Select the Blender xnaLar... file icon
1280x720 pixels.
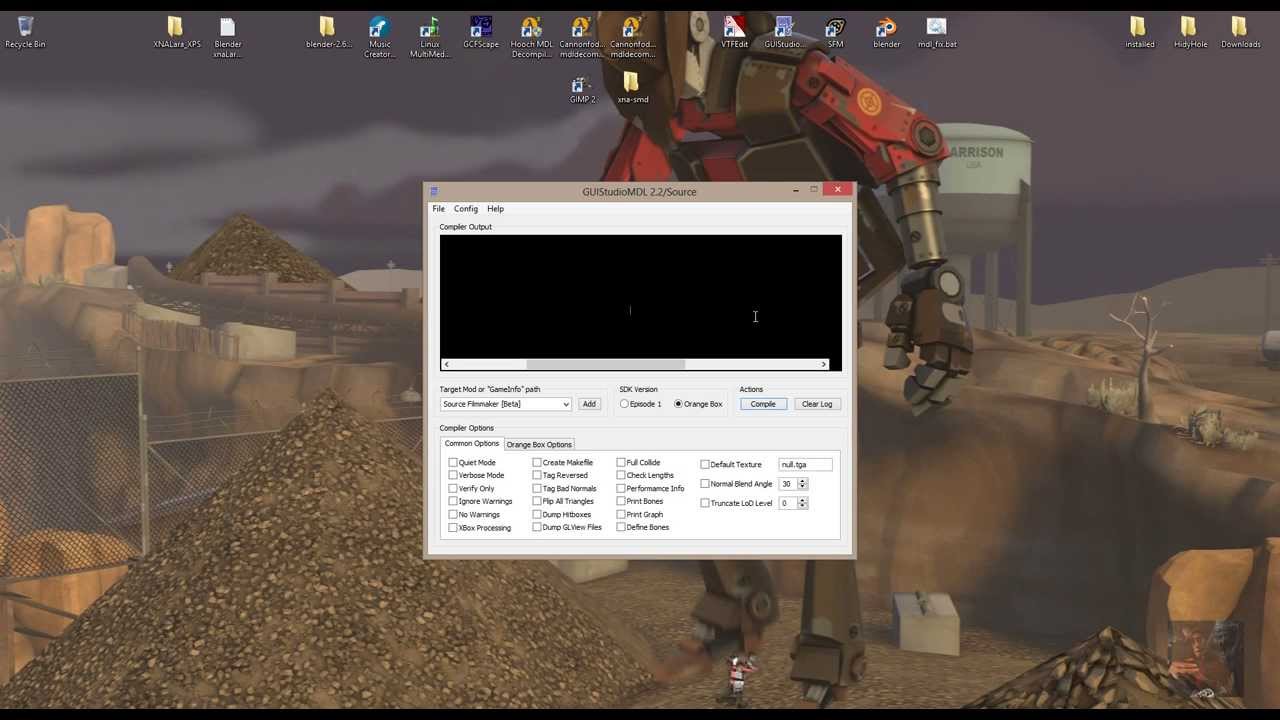227,37
